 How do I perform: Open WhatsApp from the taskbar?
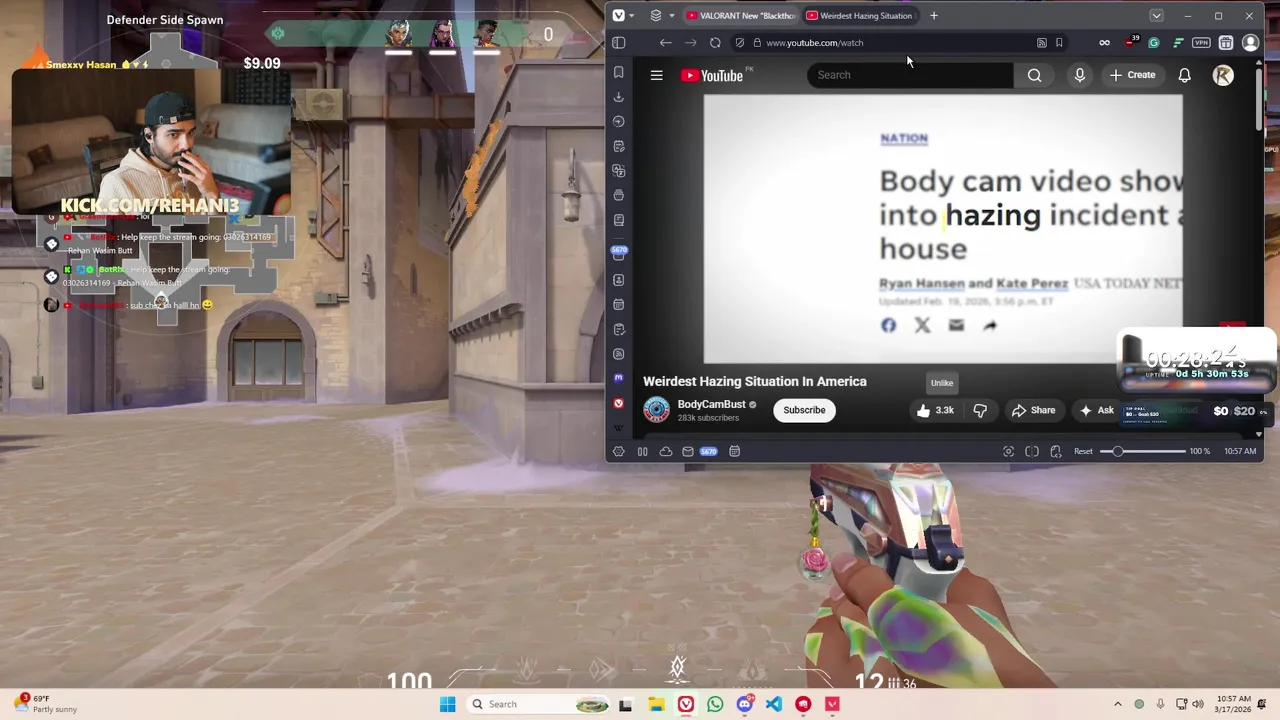pos(715,704)
